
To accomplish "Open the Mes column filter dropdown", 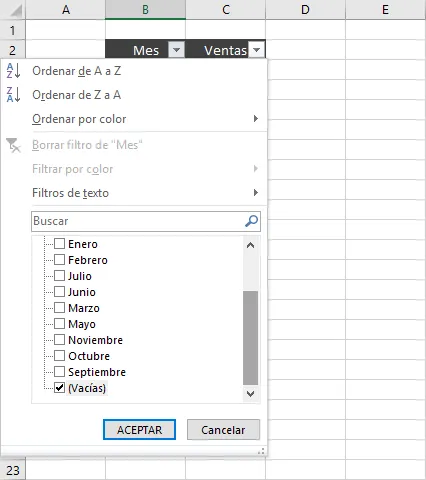I will 176,50.
